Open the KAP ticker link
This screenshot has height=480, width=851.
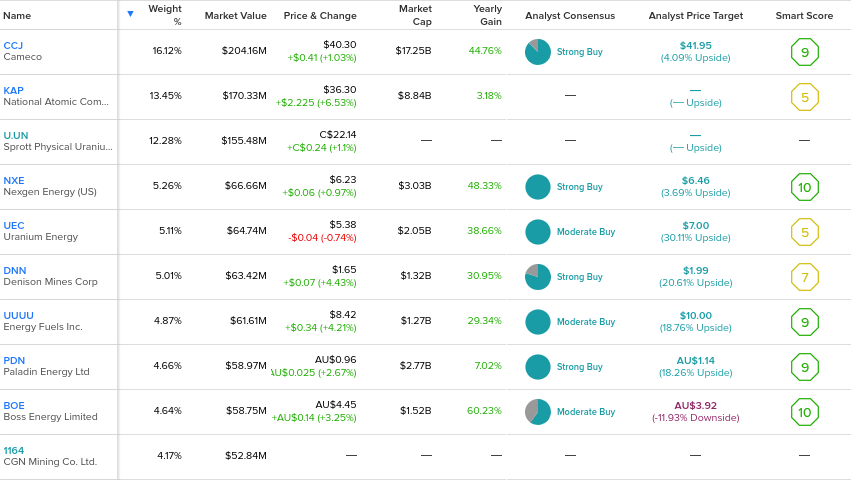tap(13, 91)
